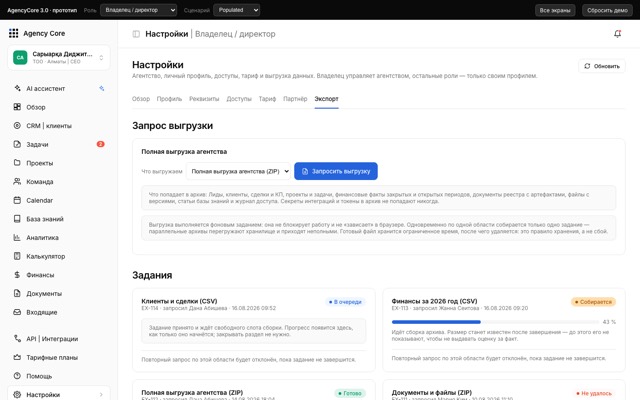This screenshot has width=640, height=400.
Task: Open База знаний book icon in sidebar
Action: click(17, 219)
